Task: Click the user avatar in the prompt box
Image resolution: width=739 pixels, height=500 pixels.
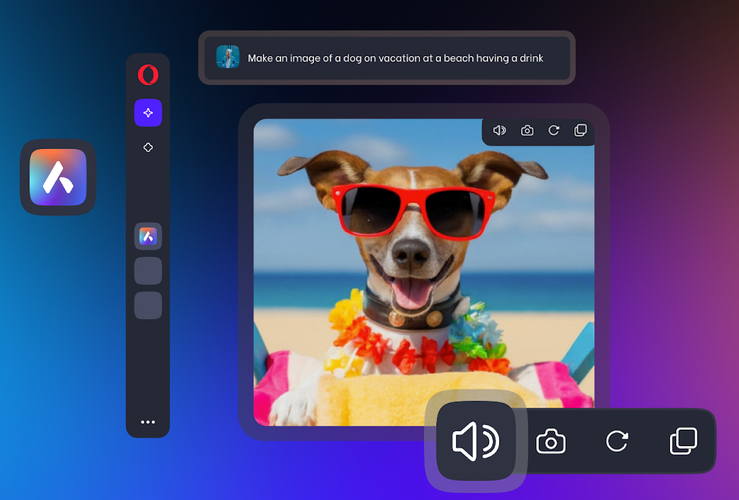Action: tap(228, 57)
